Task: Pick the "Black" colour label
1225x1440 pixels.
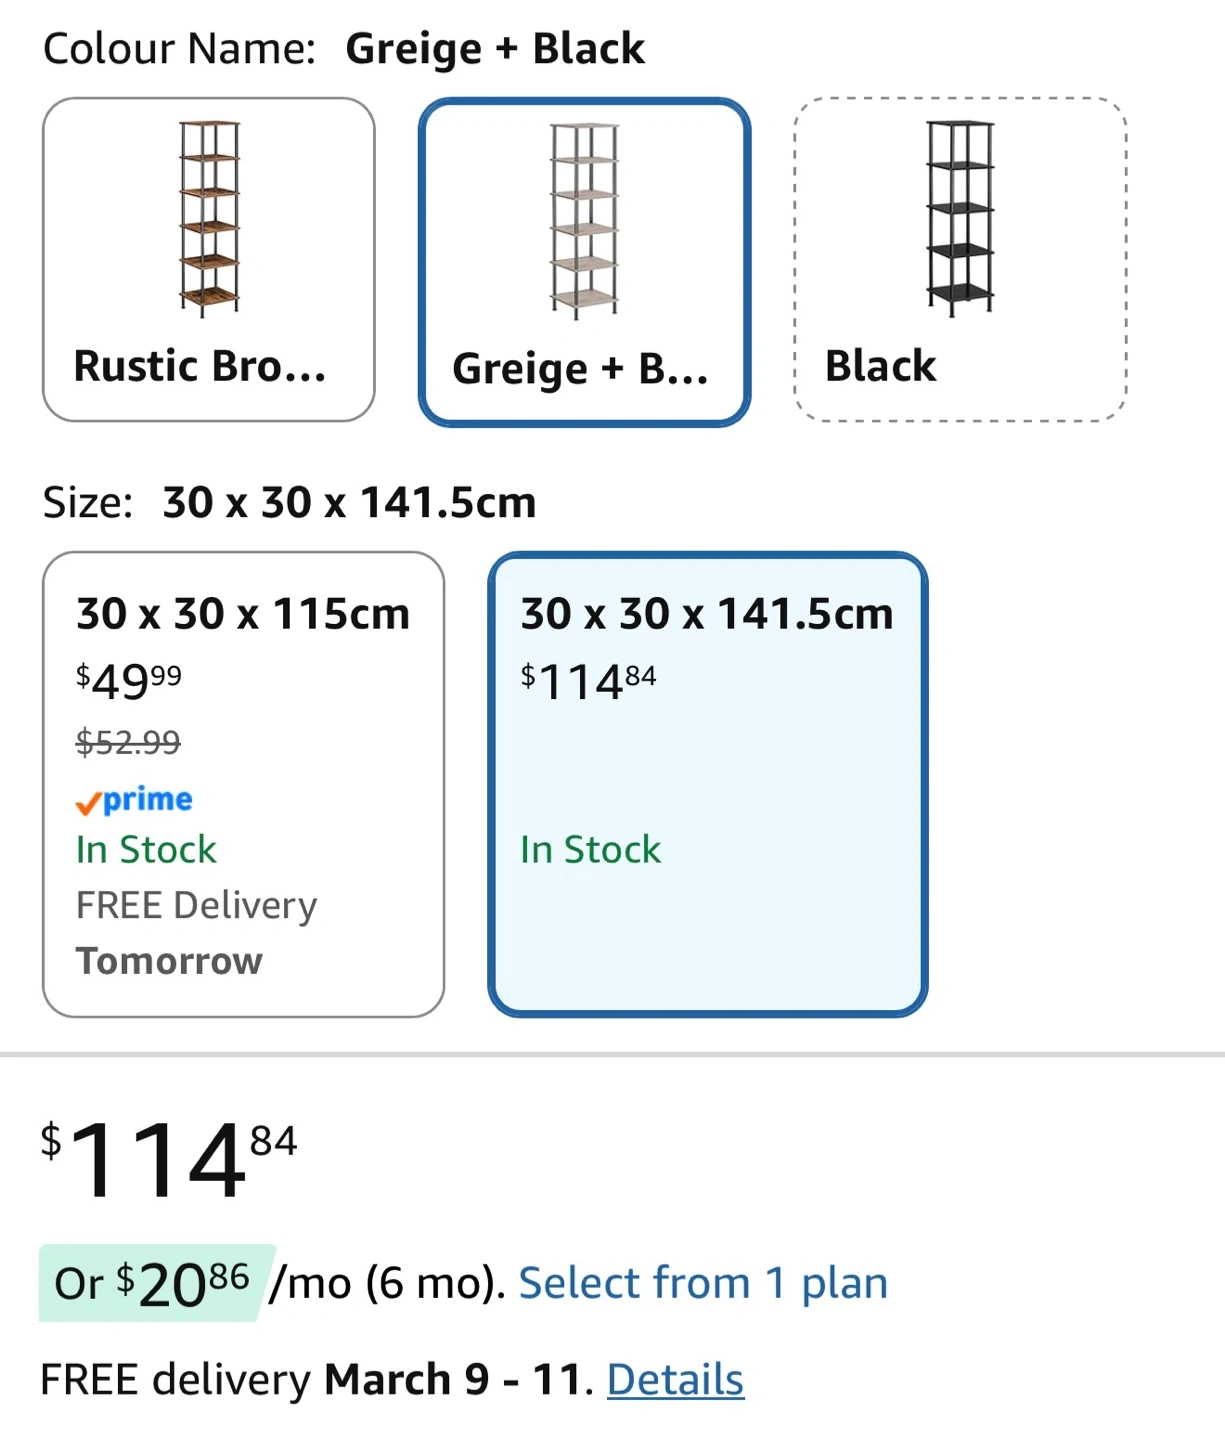Action: point(880,367)
